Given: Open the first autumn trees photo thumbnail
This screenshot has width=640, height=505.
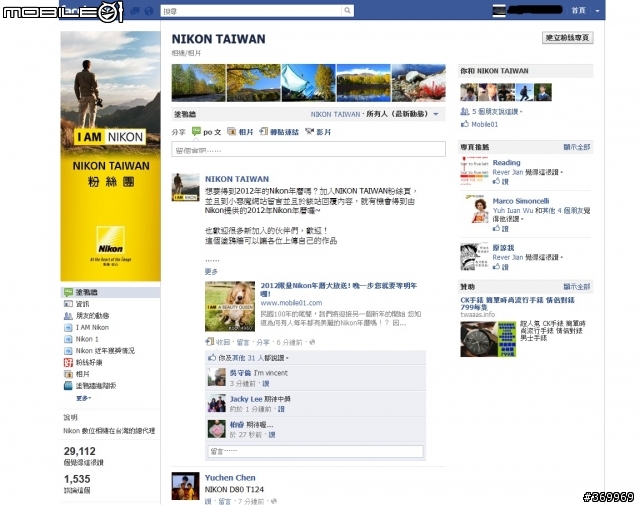Looking at the screenshot, I should coord(198,82).
